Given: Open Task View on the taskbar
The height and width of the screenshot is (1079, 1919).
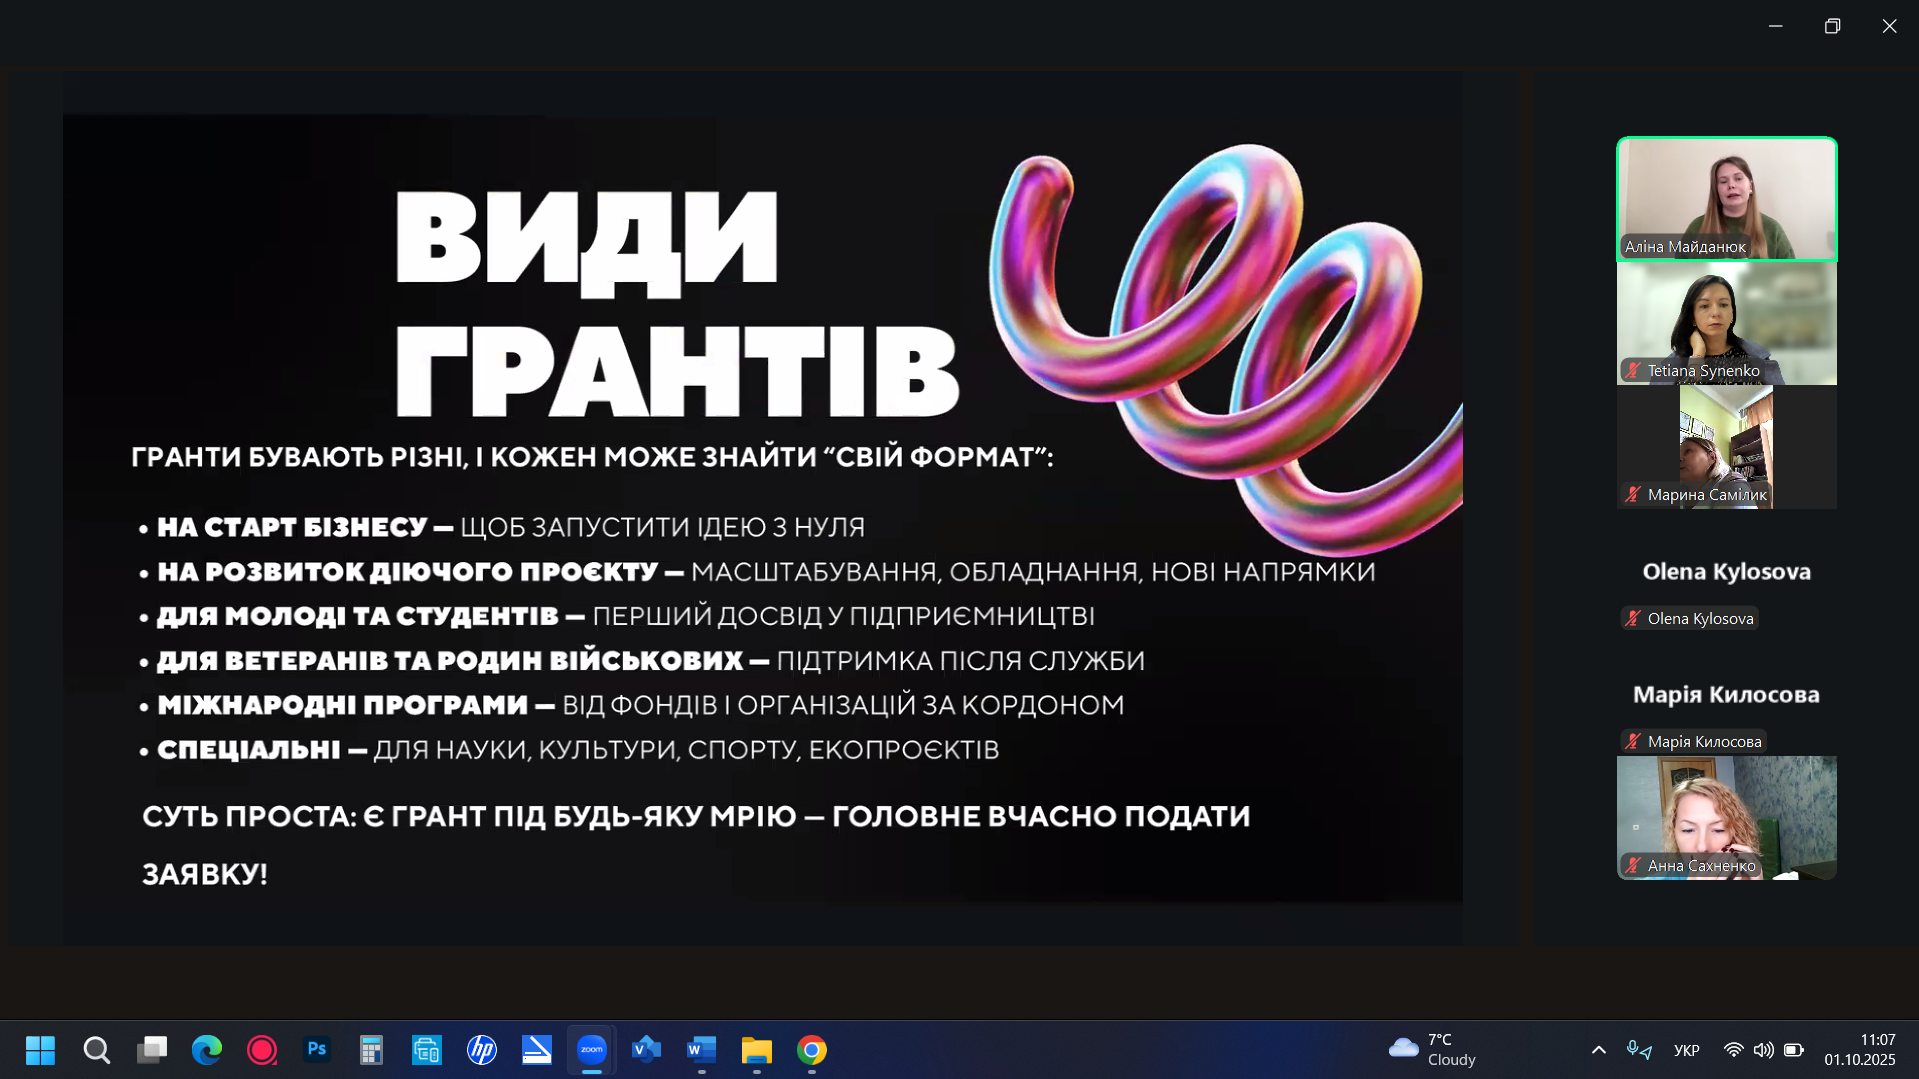Looking at the screenshot, I should (x=152, y=1050).
